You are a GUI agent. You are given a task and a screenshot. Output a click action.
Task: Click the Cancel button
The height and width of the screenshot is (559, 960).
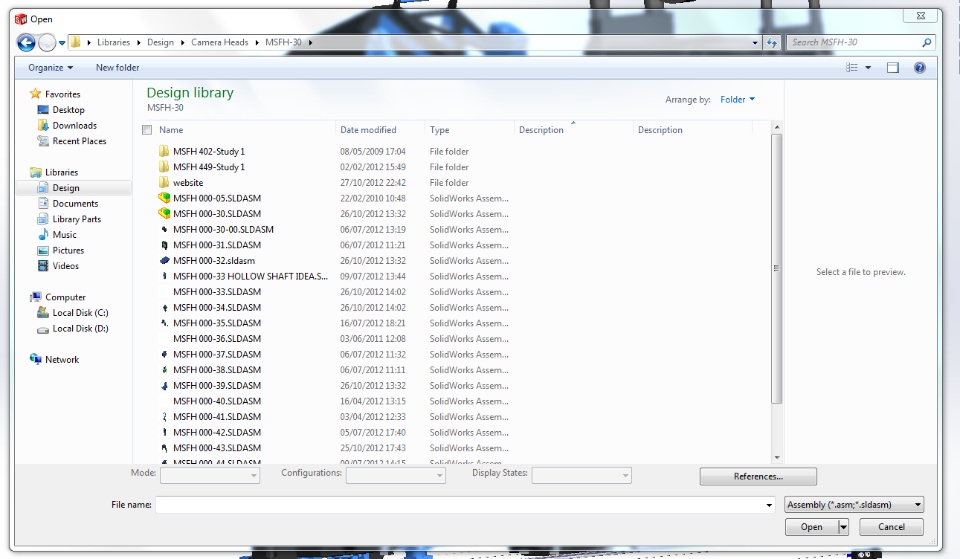click(891, 527)
